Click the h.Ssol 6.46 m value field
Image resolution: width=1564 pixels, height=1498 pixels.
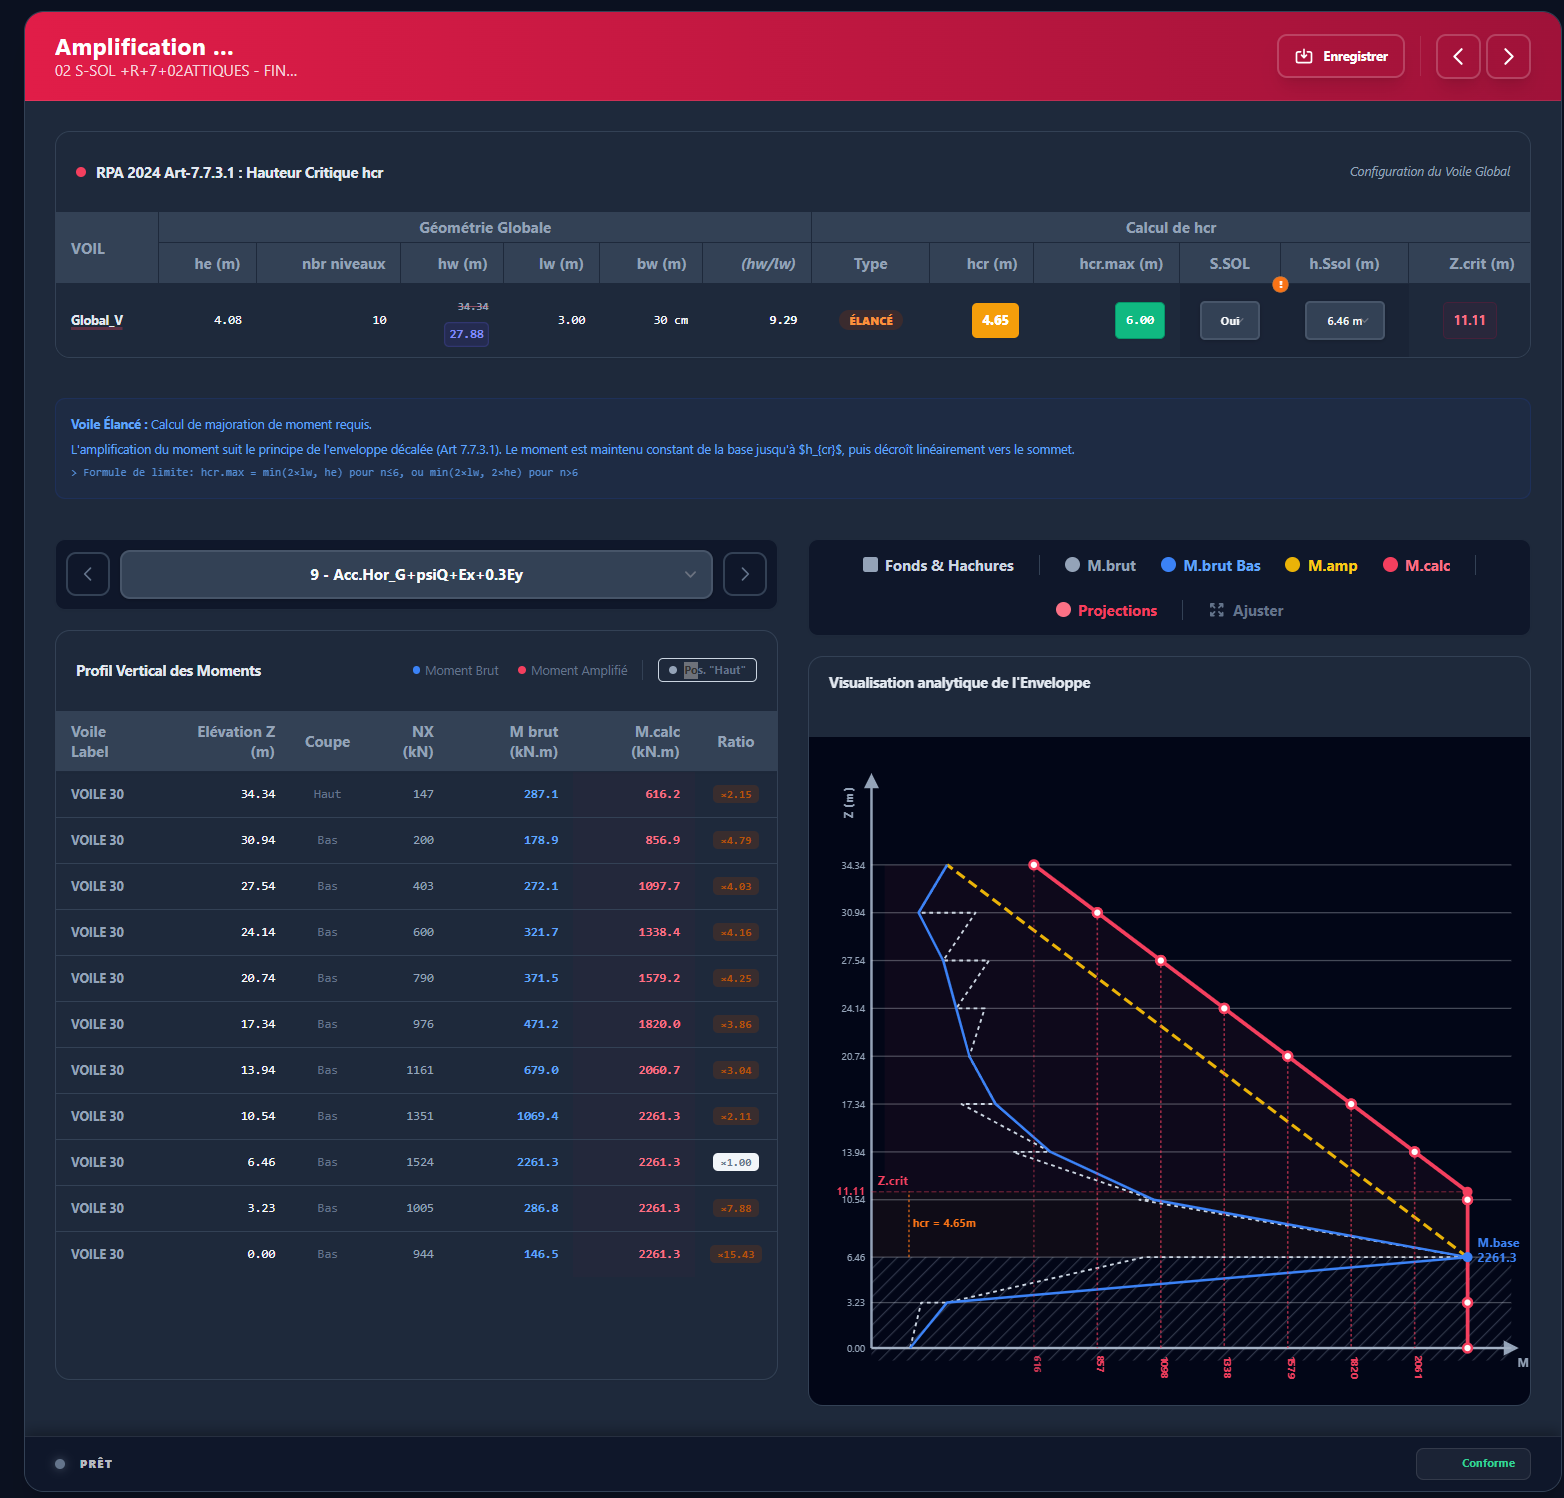(1344, 320)
